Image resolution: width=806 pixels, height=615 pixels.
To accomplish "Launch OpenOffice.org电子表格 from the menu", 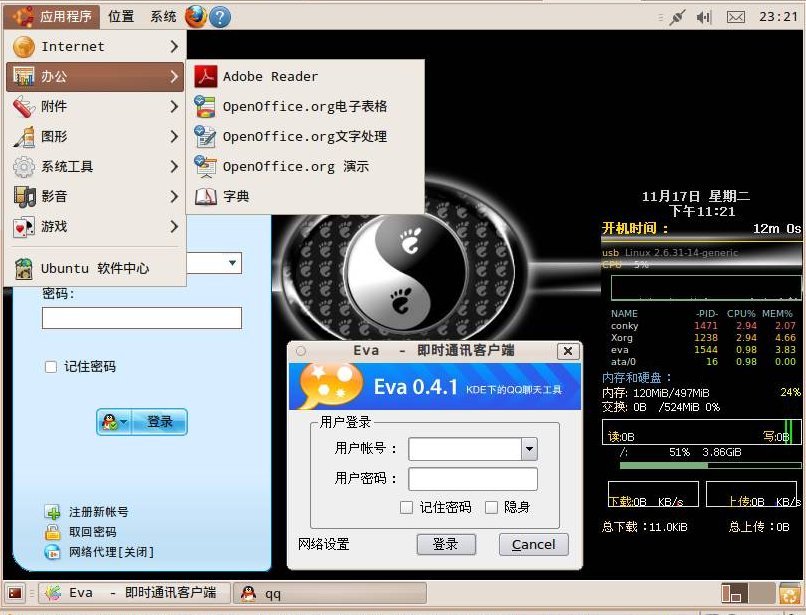I will (305, 106).
